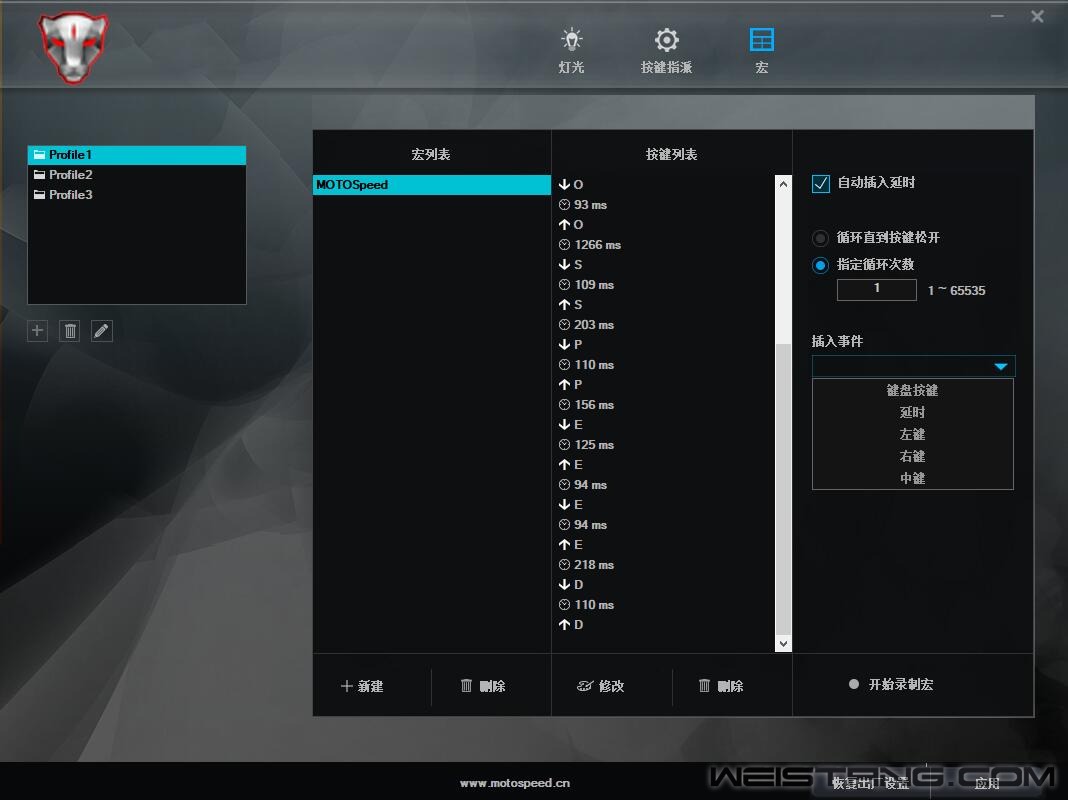Choose 左键 from insert event list
The width and height of the screenshot is (1068, 800).
pos(913,434)
